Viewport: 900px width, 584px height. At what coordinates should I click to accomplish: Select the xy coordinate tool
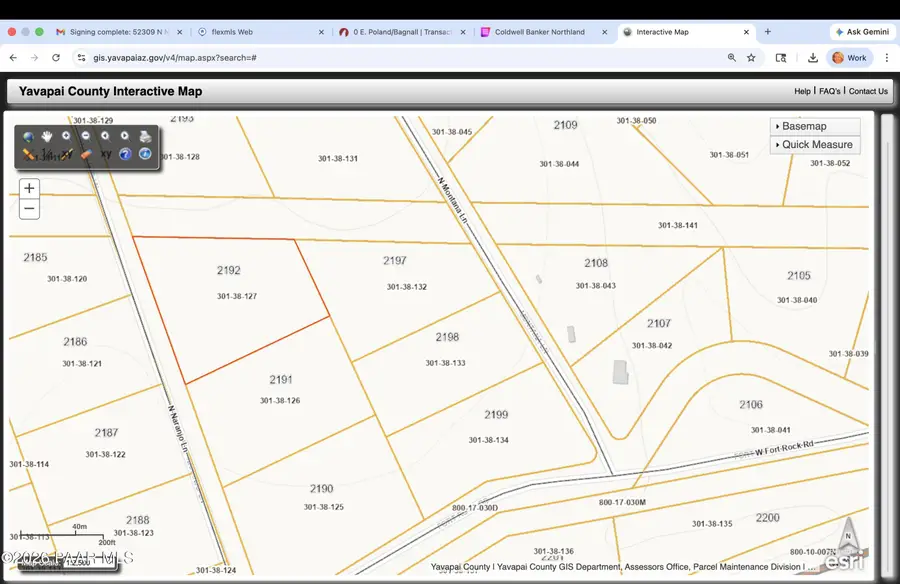[x=106, y=154]
